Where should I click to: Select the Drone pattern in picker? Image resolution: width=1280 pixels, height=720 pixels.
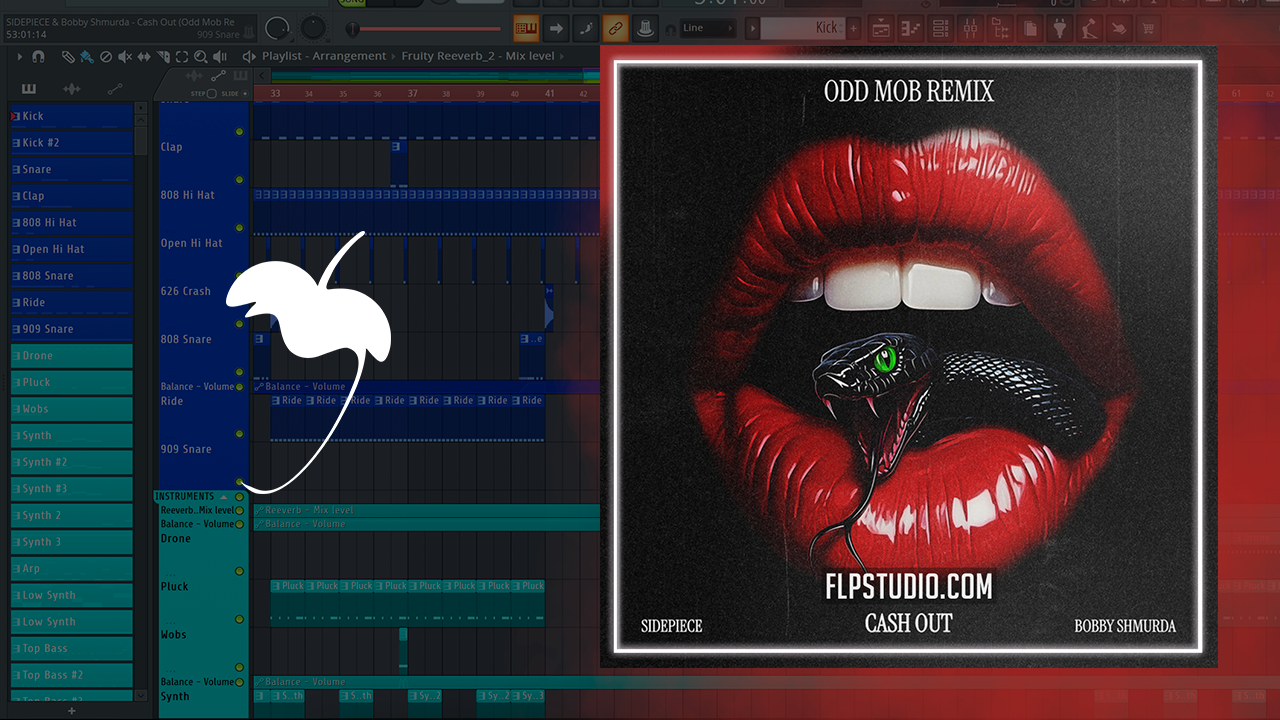tap(72, 356)
